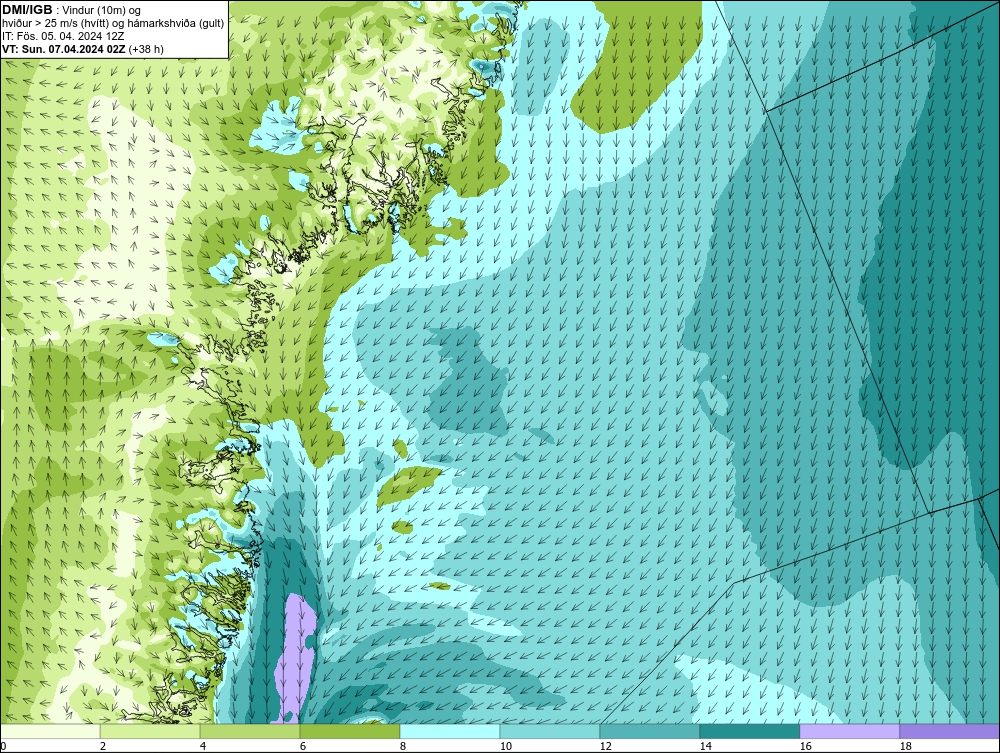This screenshot has width=1000, height=753.
Task: Click the 12–14 m/s teal legend swatch
Action: pyautogui.click(x=650, y=731)
